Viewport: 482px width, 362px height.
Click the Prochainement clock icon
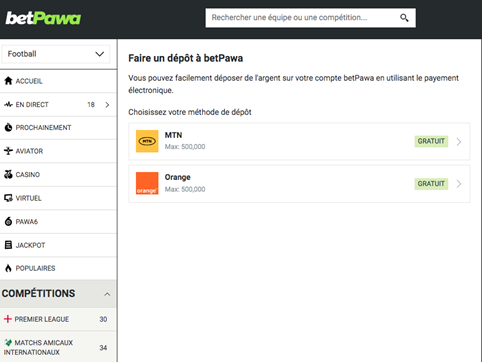8,127
